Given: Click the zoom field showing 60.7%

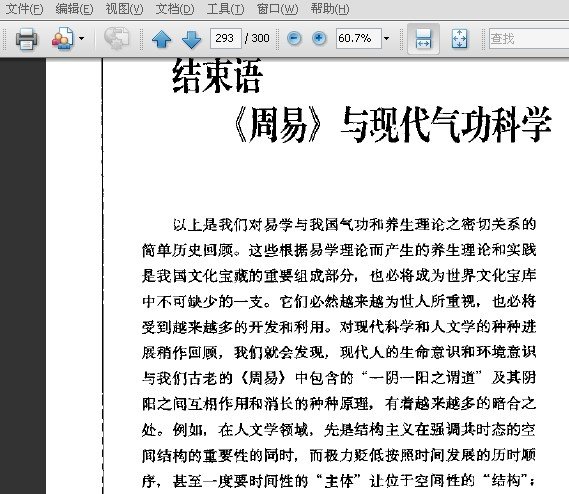Looking at the screenshot, I should click(359, 38).
